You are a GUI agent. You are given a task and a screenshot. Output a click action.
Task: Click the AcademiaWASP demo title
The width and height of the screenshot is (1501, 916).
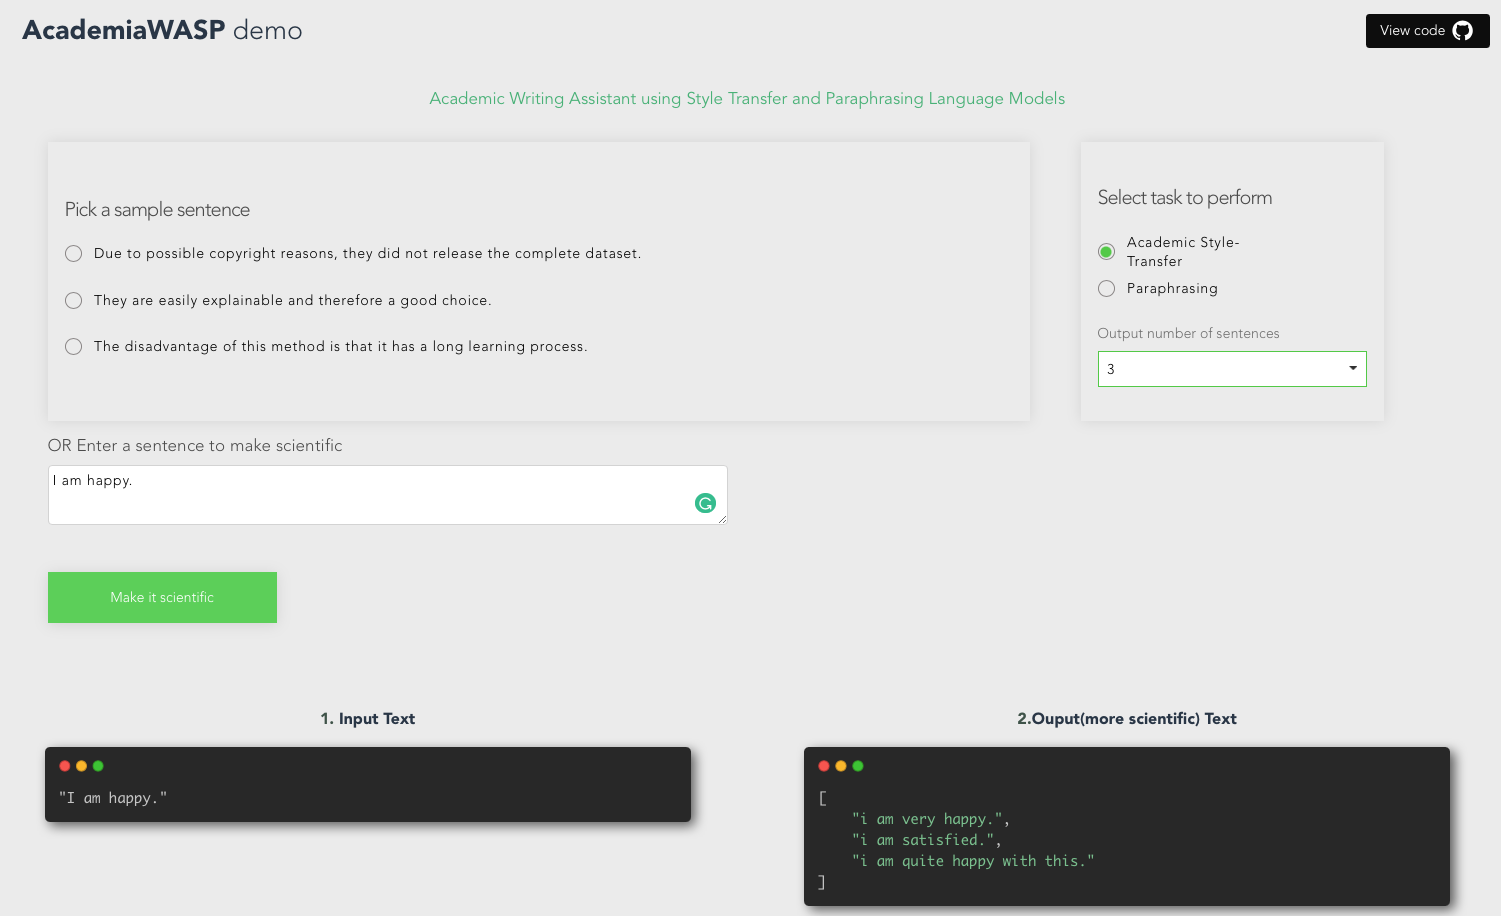(162, 30)
